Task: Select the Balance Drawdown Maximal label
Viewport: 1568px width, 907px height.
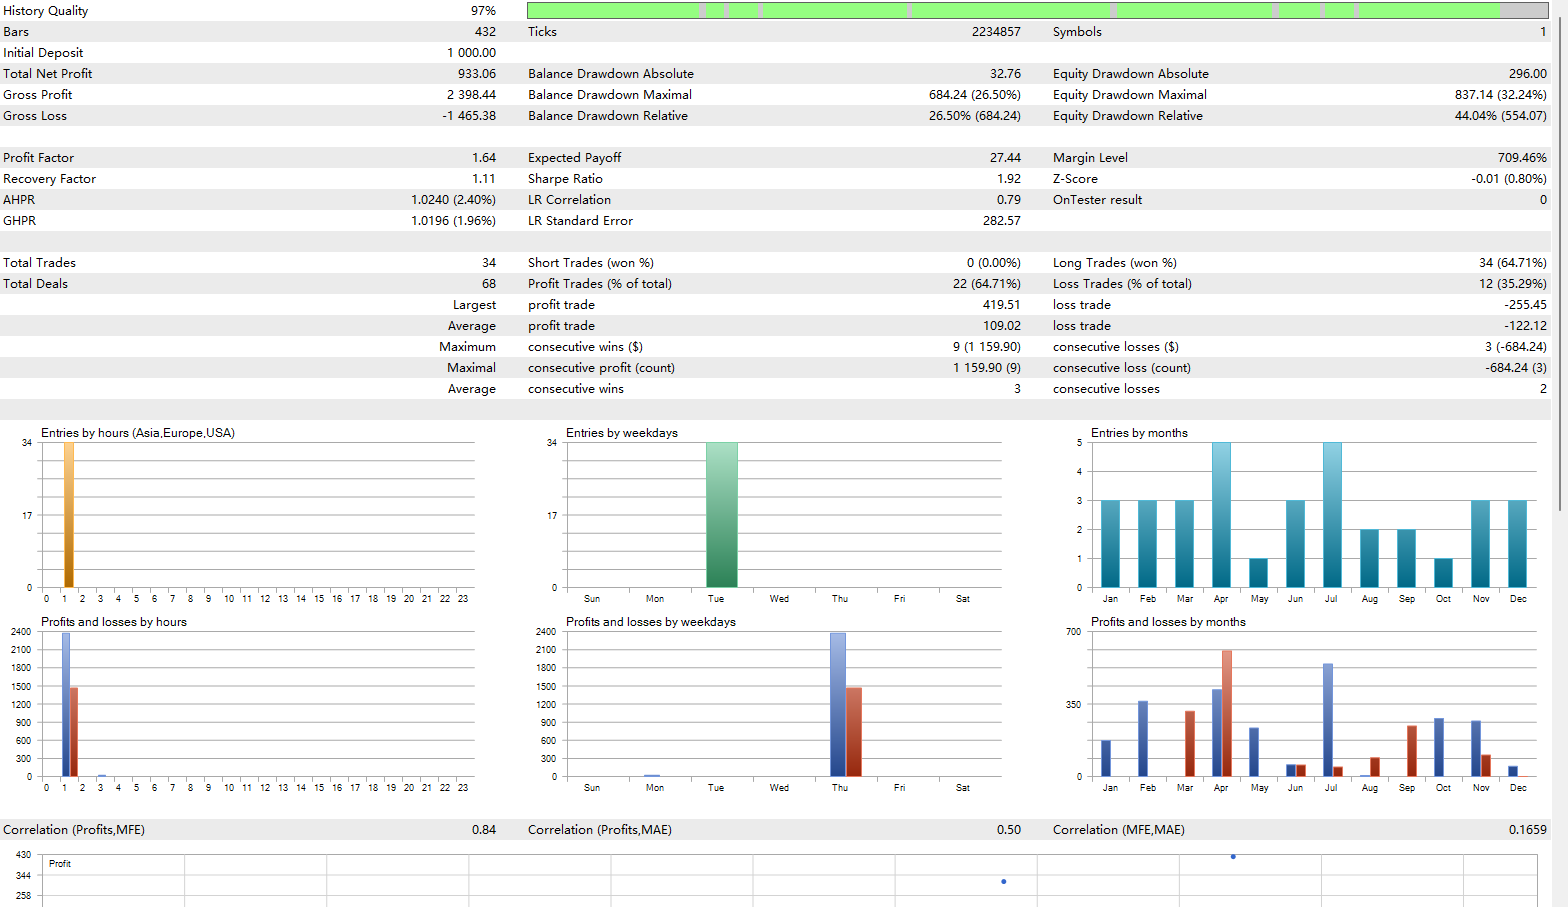Action: [x=609, y=94]
